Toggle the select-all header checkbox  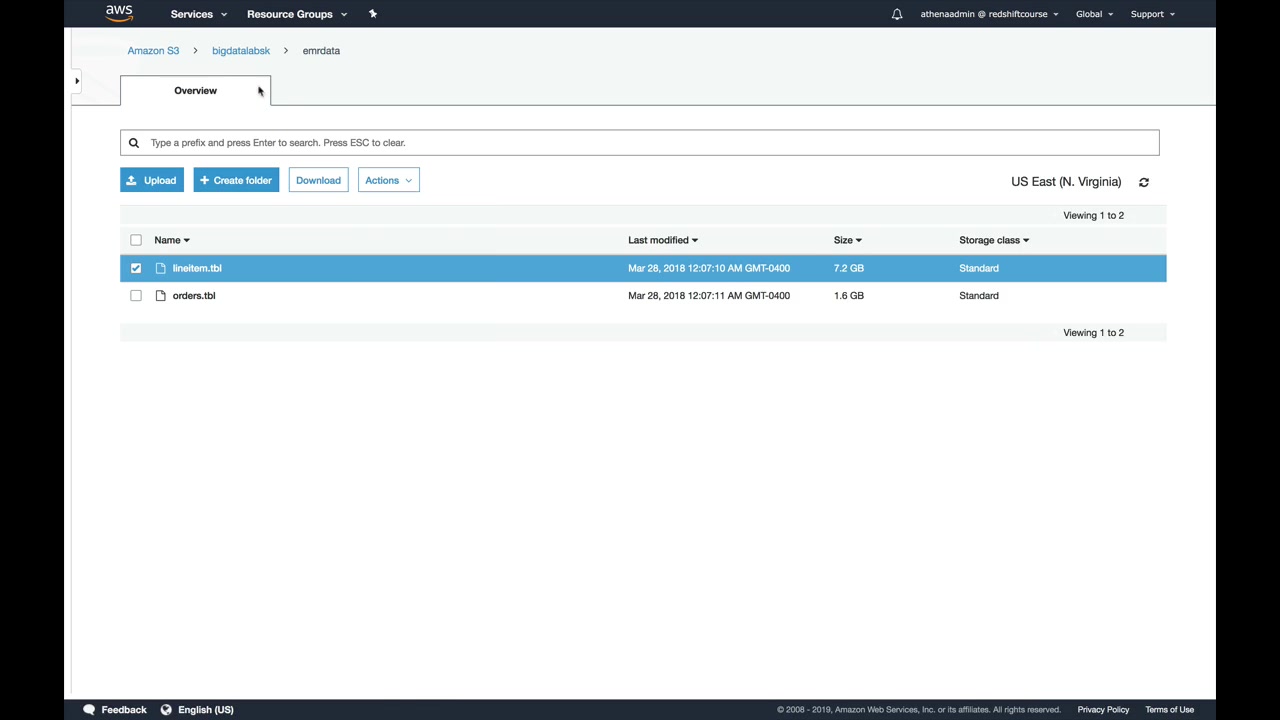coord(136,240)
